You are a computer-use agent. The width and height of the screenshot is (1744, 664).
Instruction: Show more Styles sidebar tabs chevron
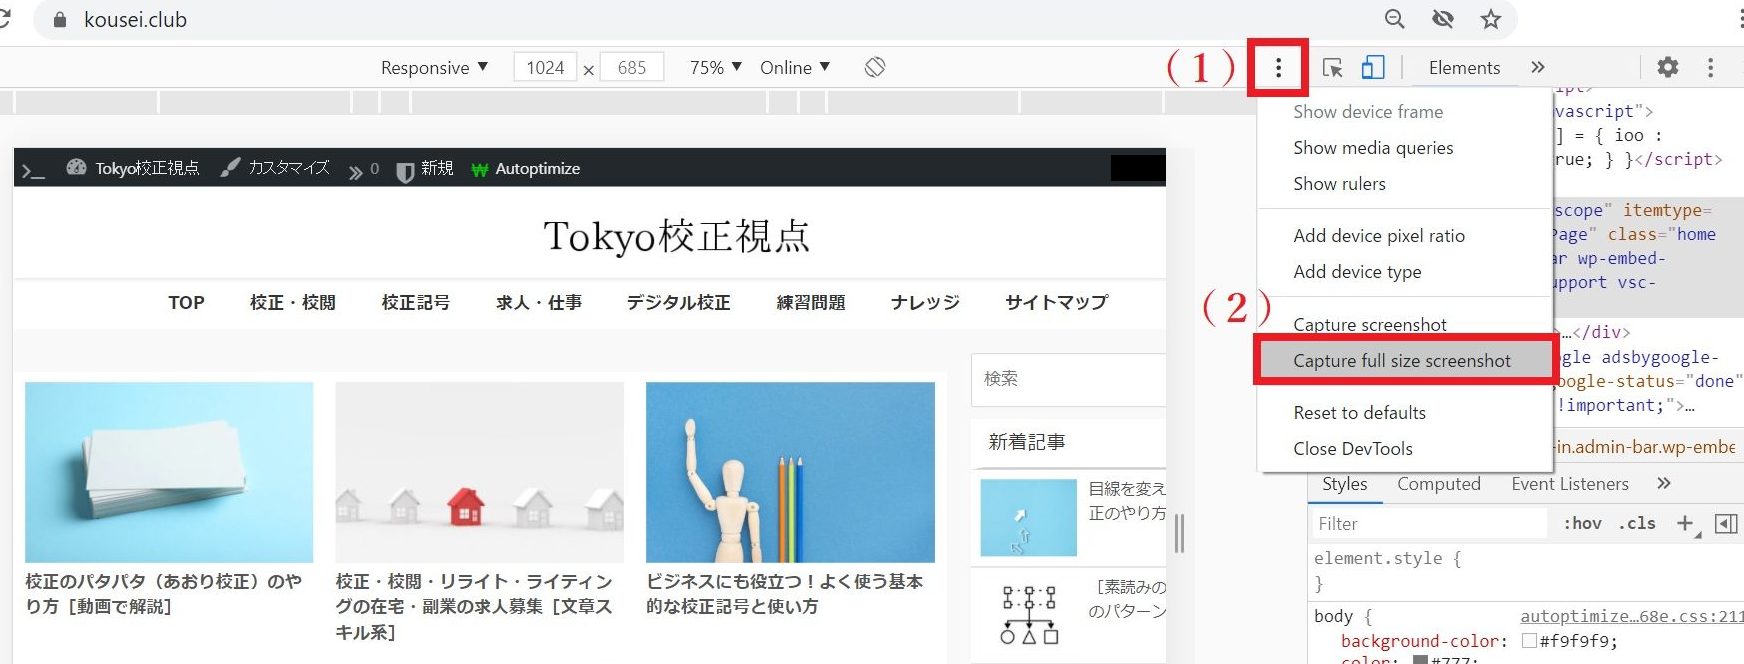[x=1664, y=484]
